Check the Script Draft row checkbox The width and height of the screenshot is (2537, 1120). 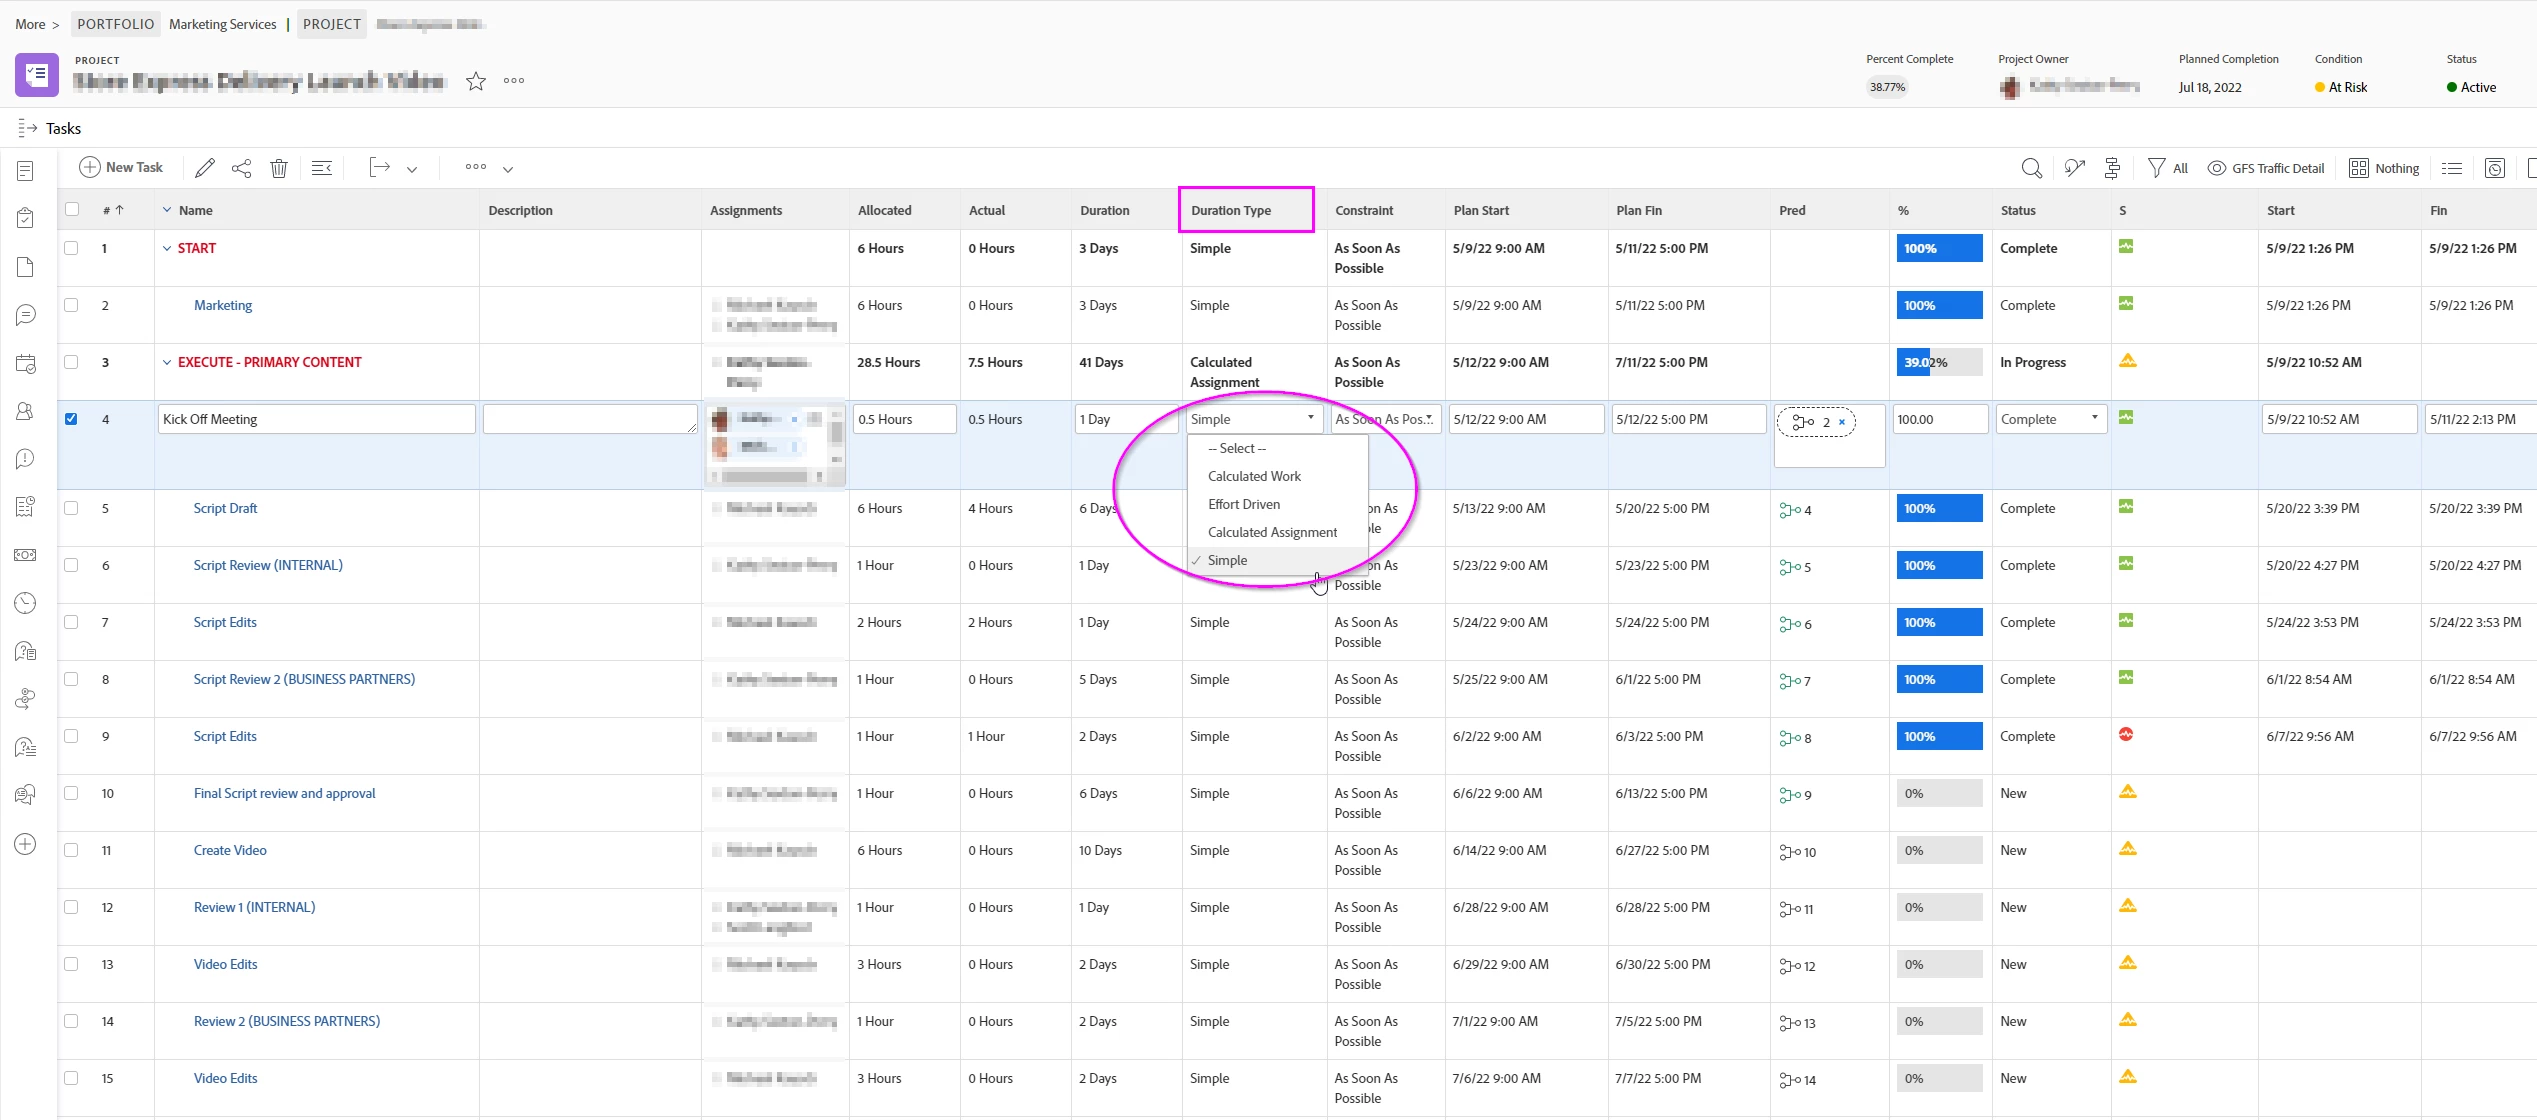[x=71, y=508]
